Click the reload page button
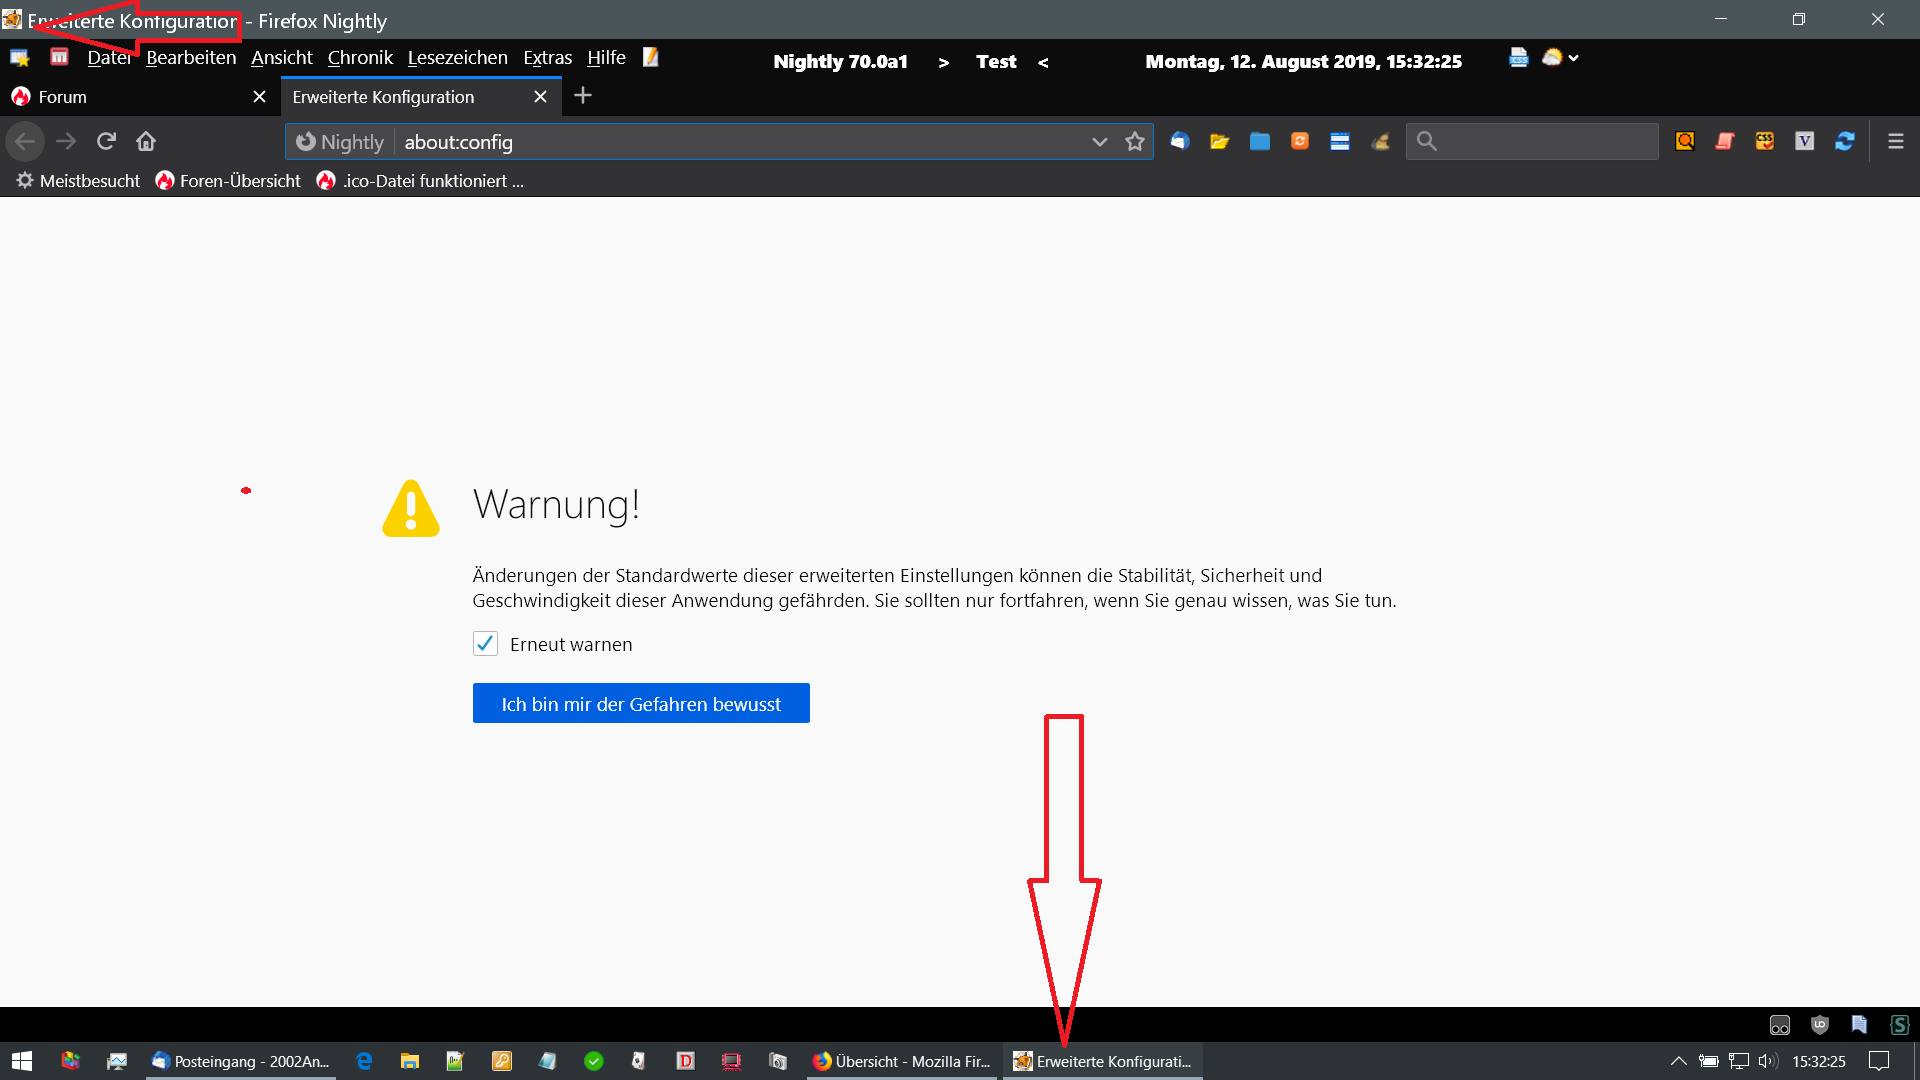1920x1080 pixels. point(106,141)
